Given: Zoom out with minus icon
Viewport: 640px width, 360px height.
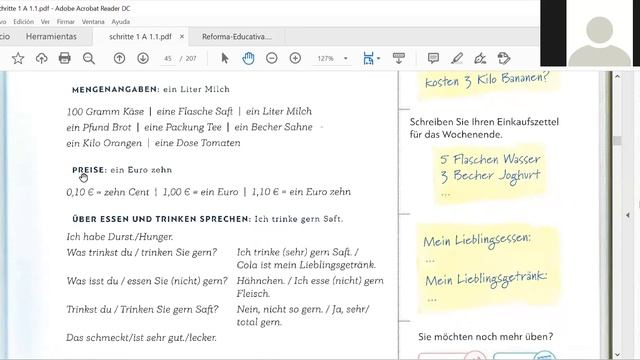Looking at the screenshot, I should (x=271, y=58).
